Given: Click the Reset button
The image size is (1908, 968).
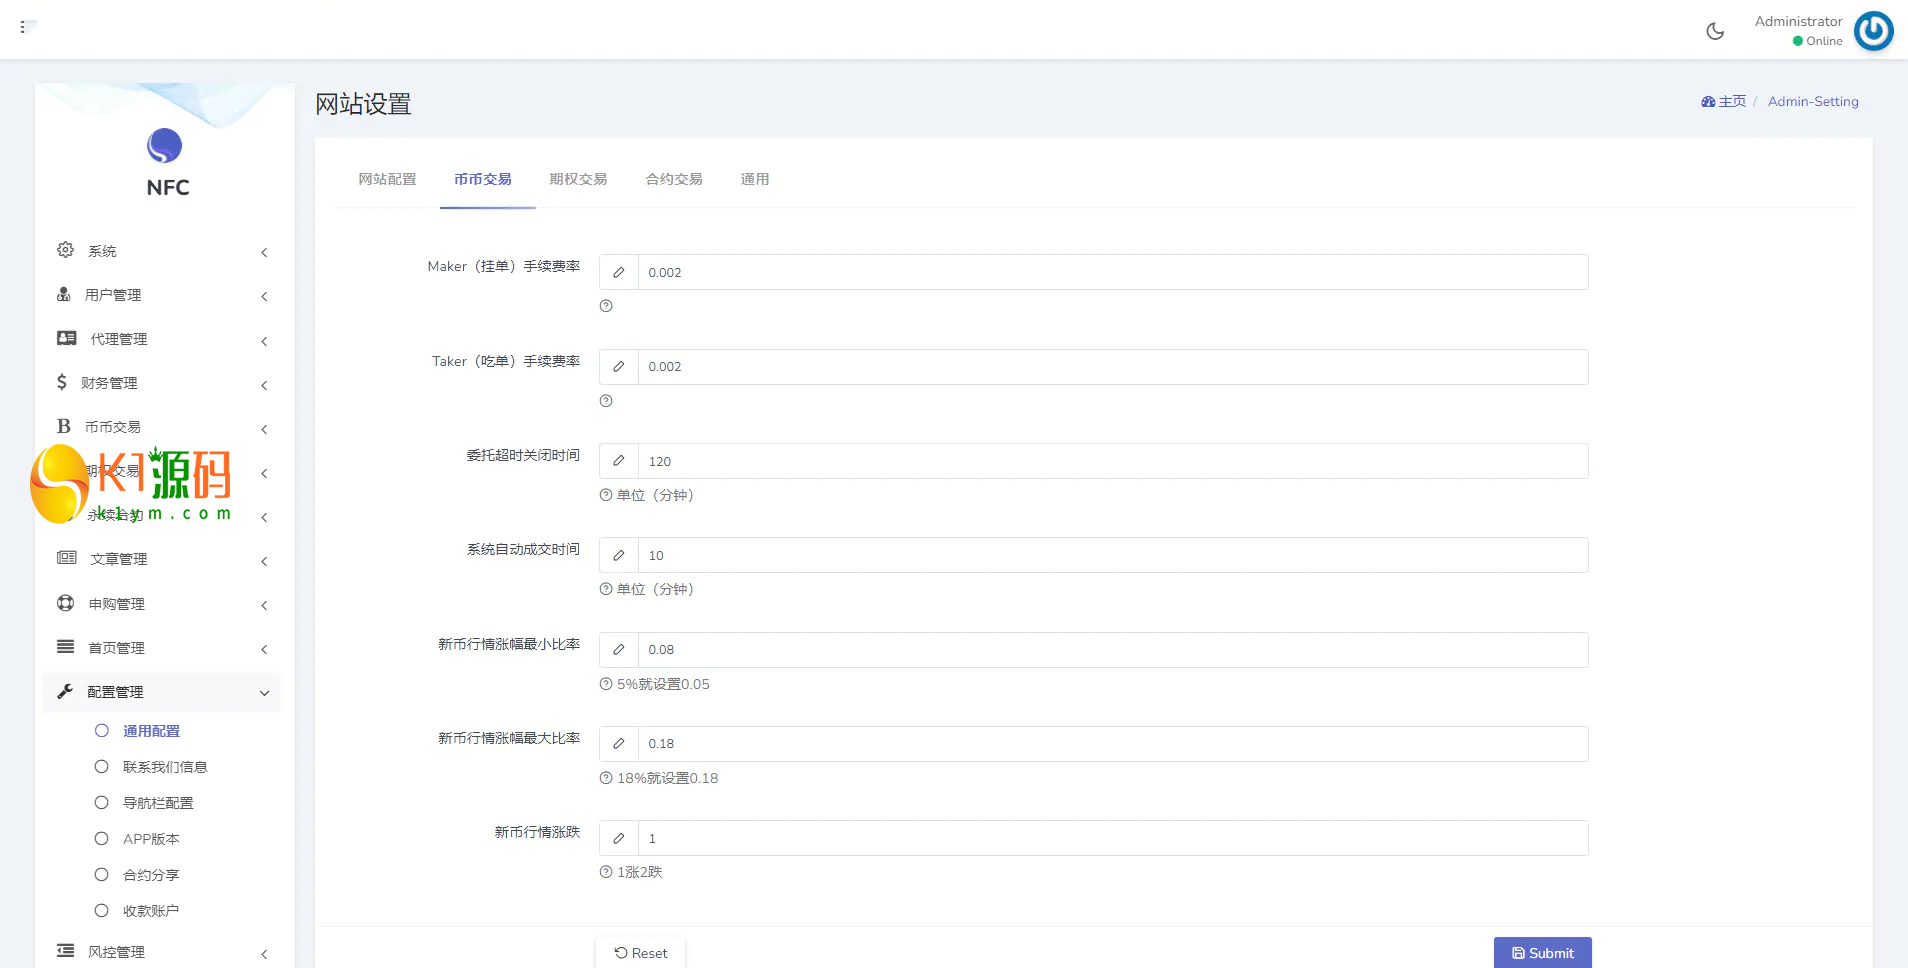Looking at the screenshot, I should [x=641, y=953].
